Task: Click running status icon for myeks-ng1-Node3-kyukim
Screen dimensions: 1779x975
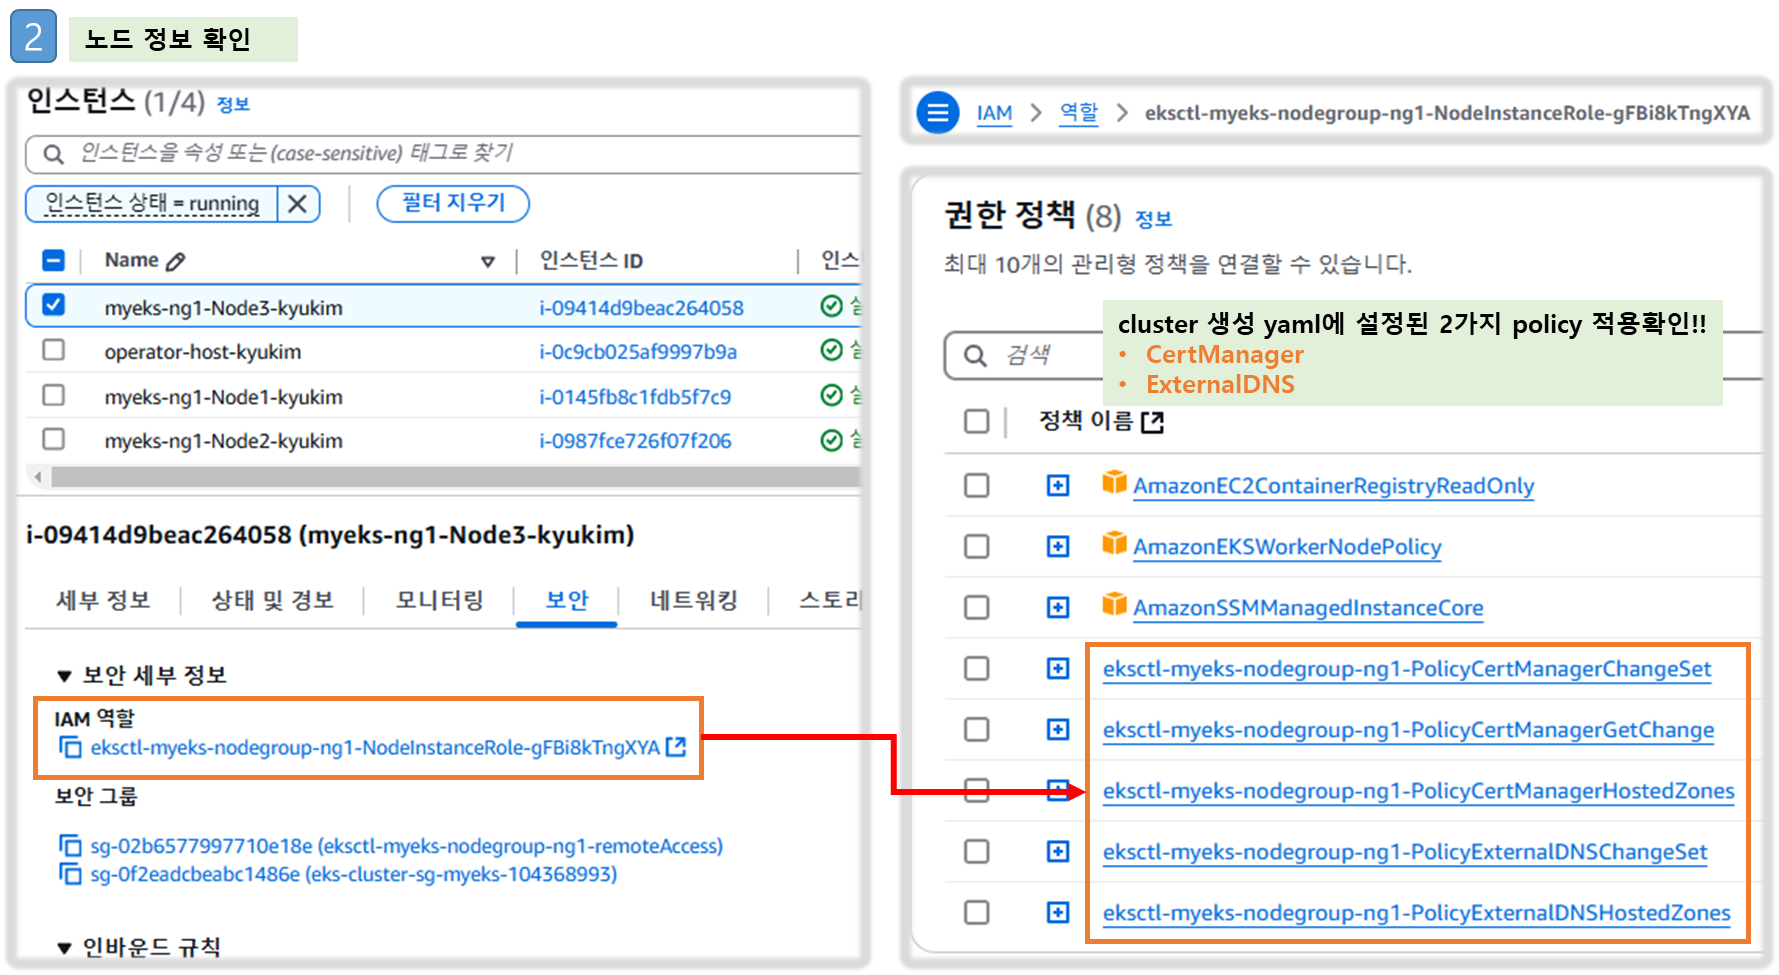Action: (x=831, y=306)
